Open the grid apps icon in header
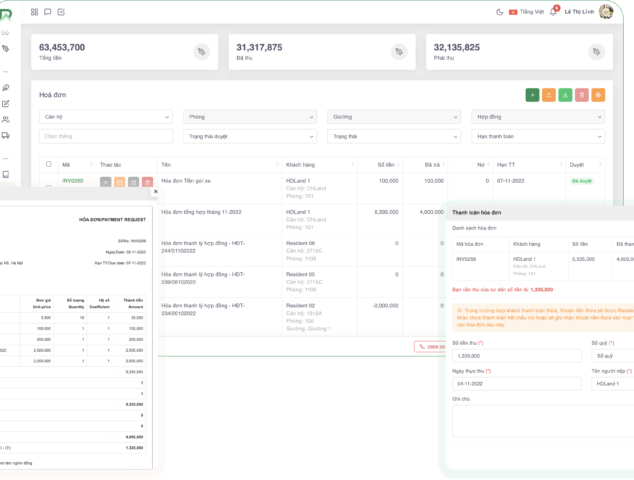Screen dimensions: 634x480 [35, 12]
